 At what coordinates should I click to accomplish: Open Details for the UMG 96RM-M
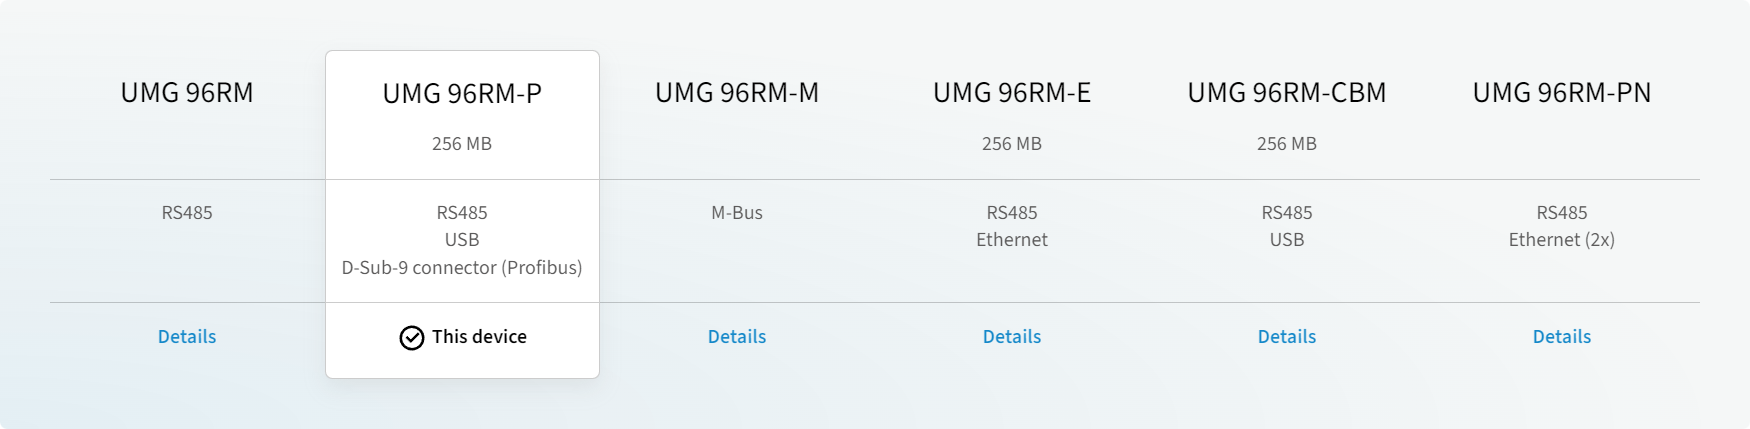737,337
